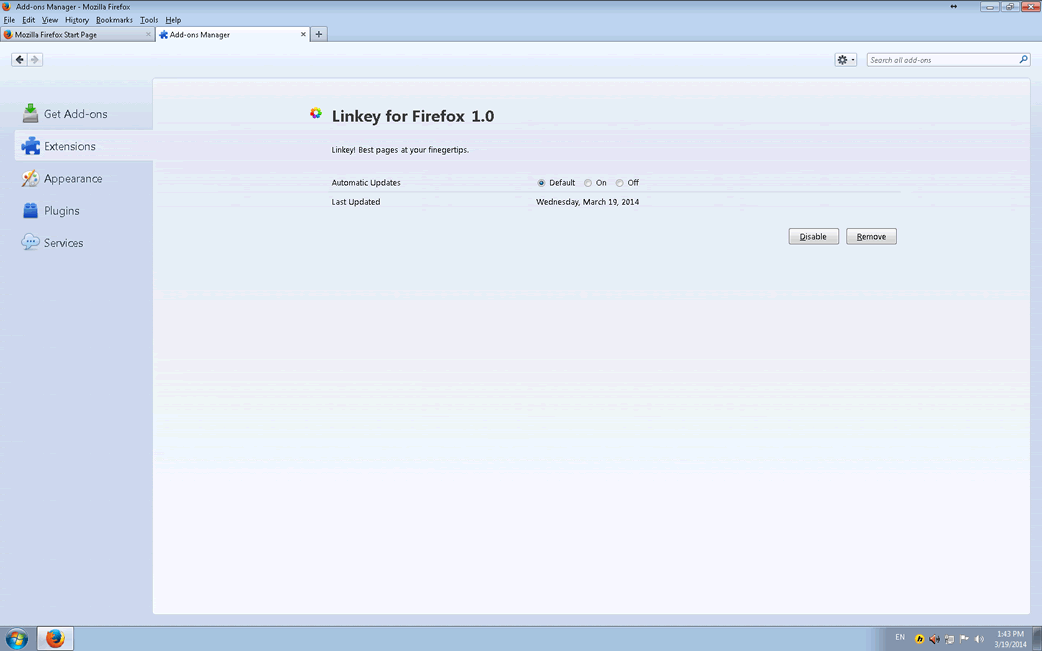Open the Tools menu

(149, 20)
